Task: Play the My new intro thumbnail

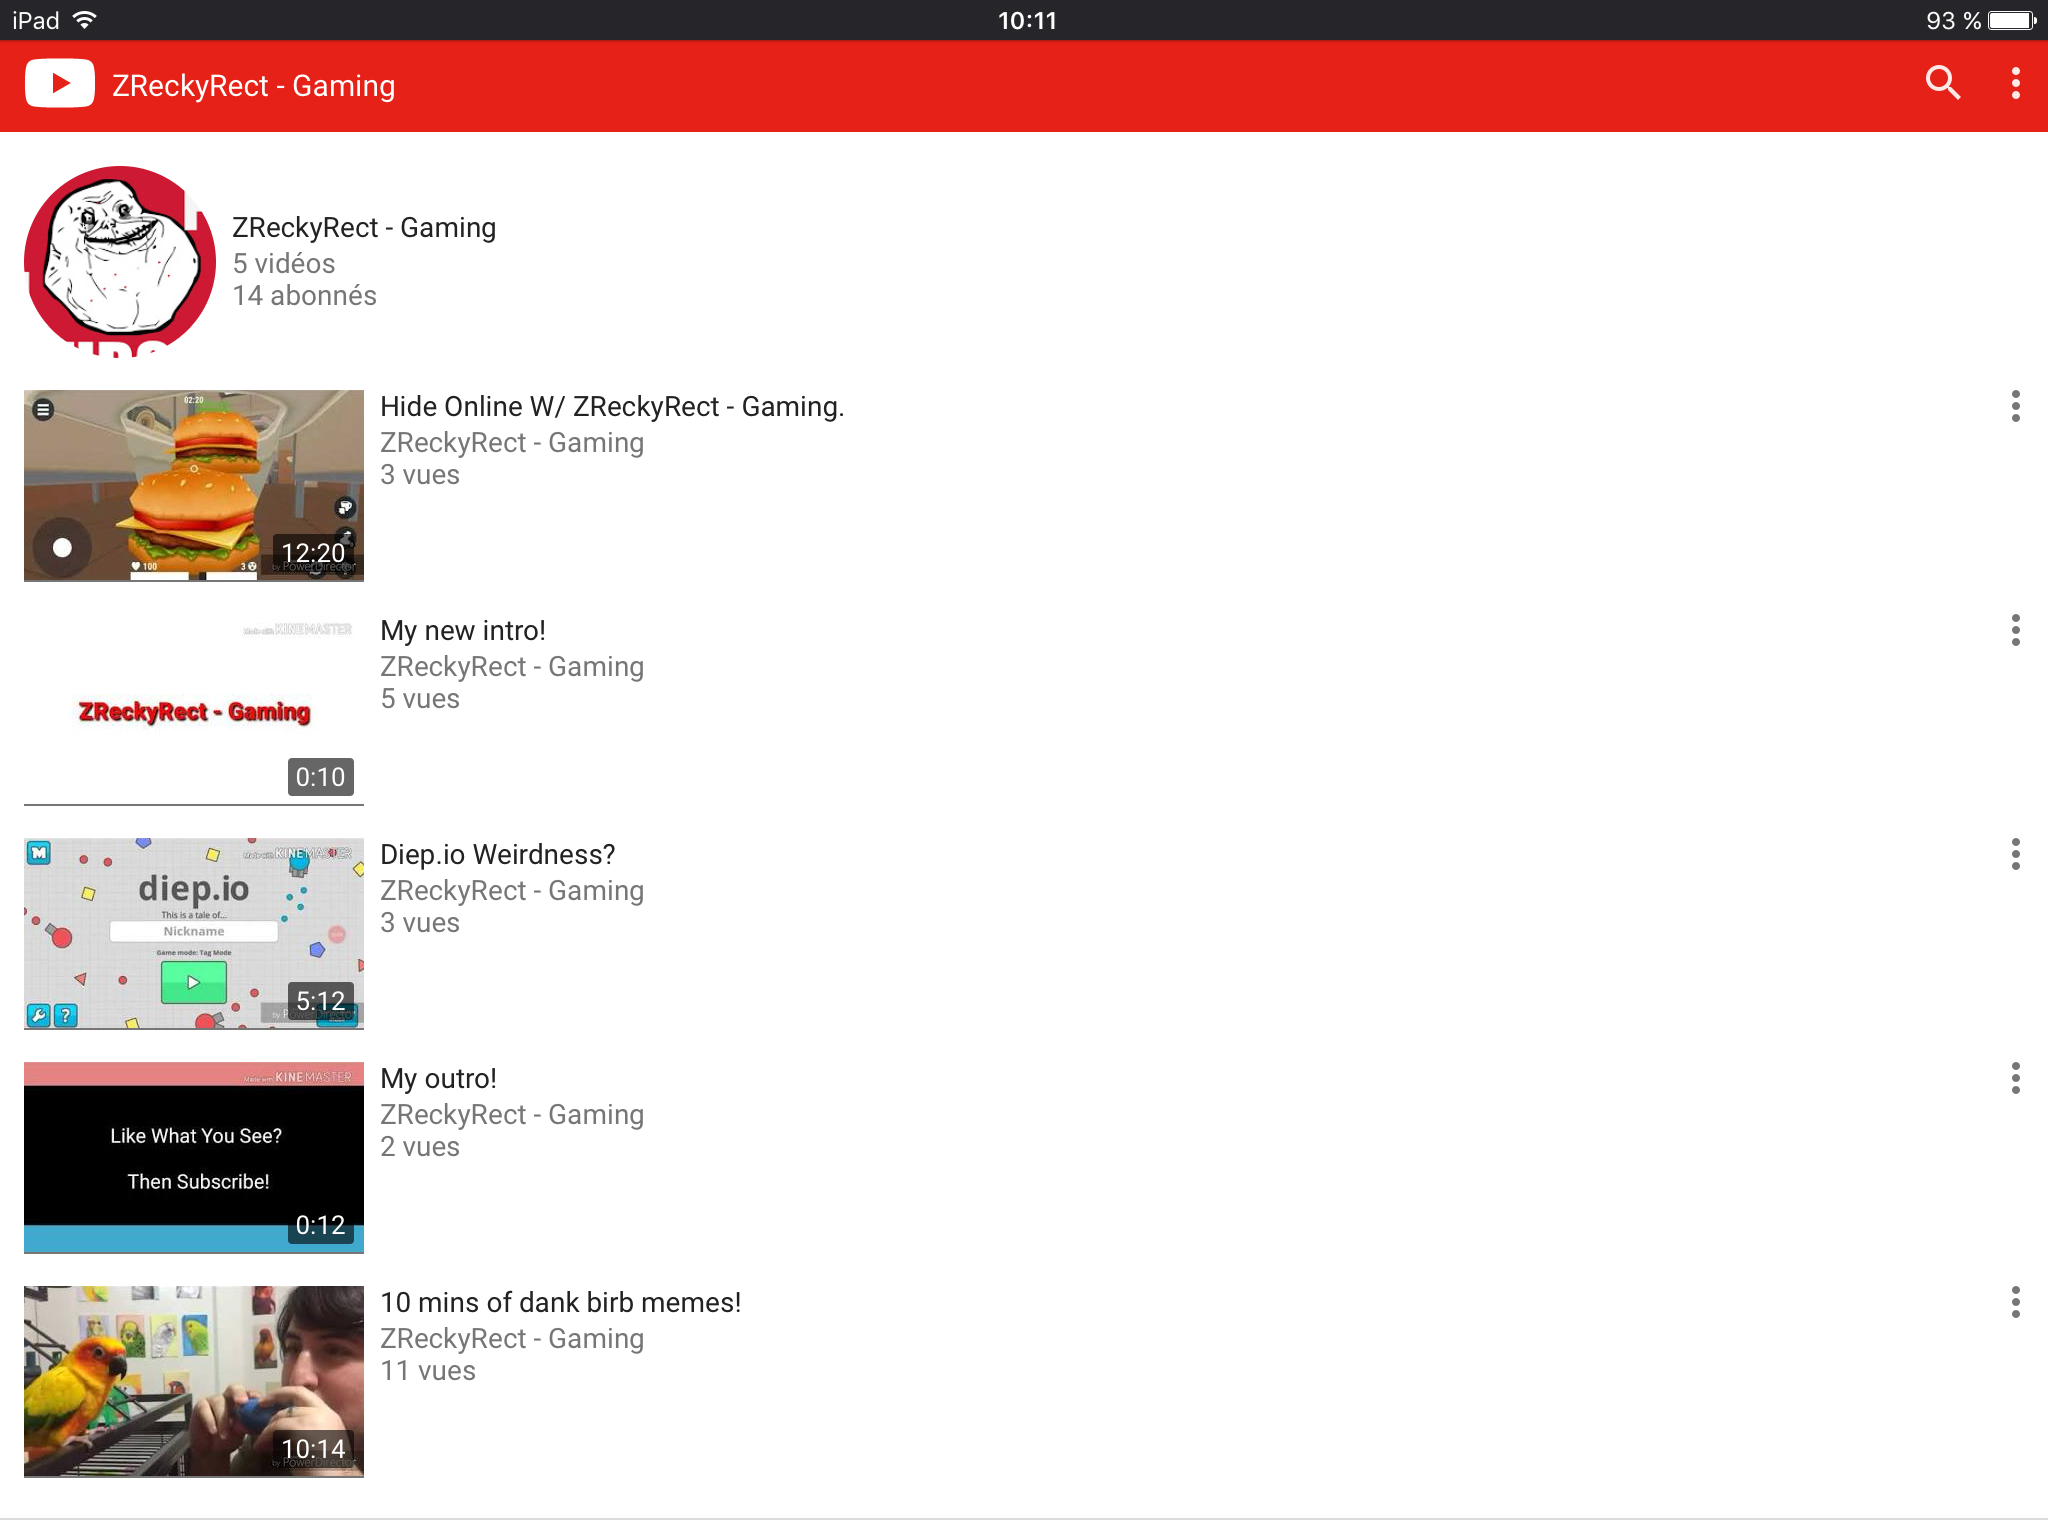Action: click(x=194, y=709)
